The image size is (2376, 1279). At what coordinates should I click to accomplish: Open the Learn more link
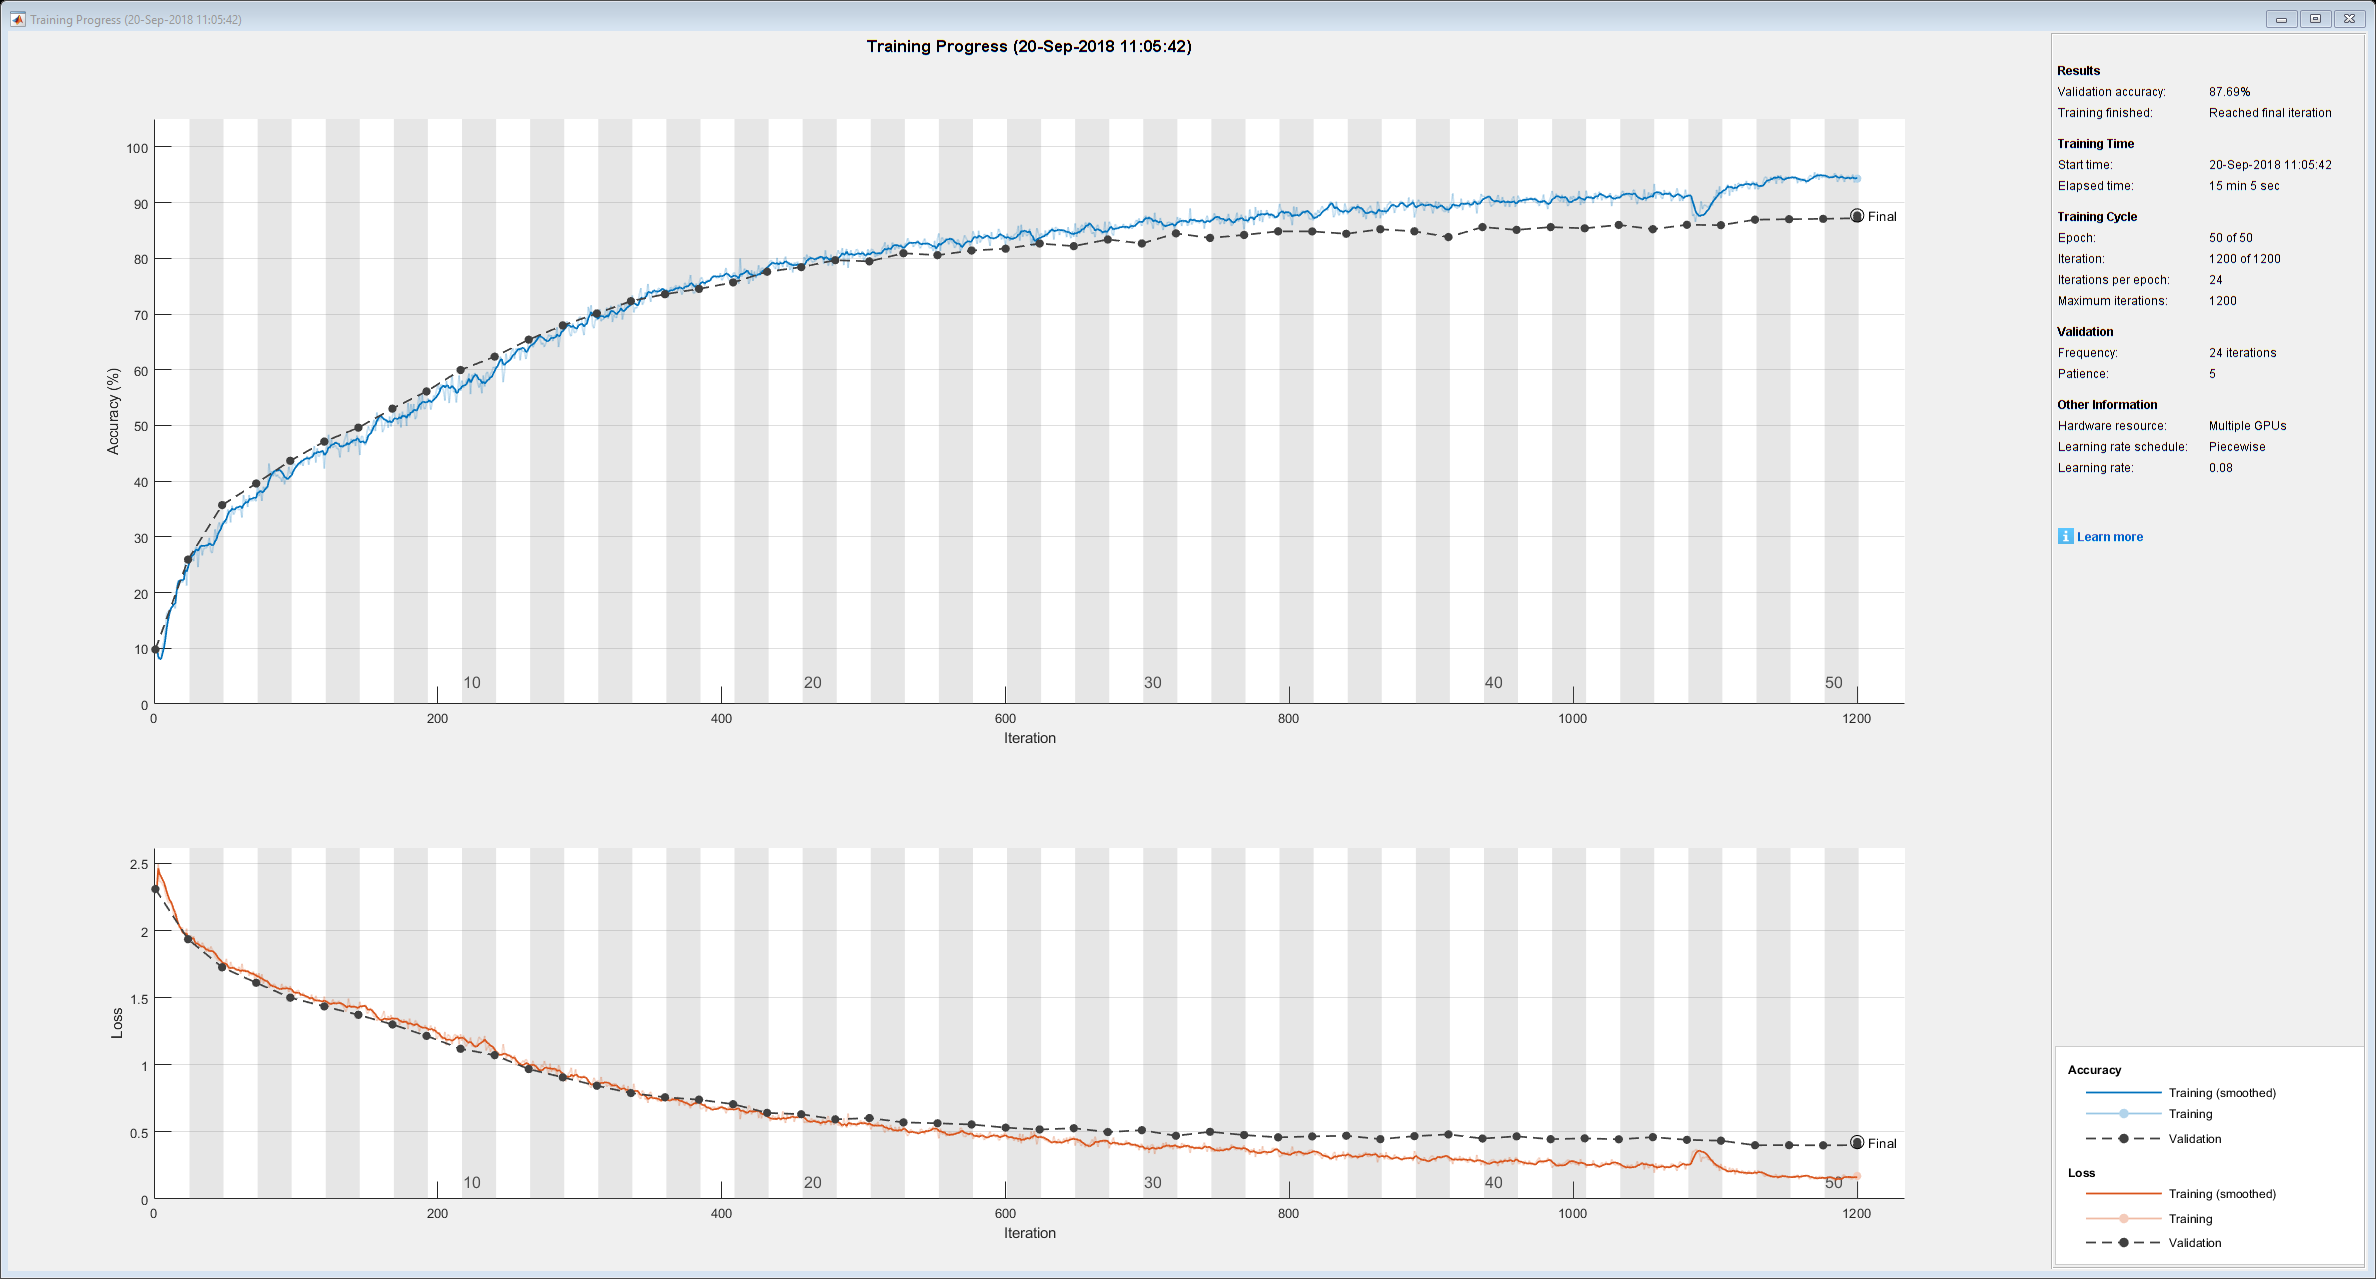tap(2109, 537)
